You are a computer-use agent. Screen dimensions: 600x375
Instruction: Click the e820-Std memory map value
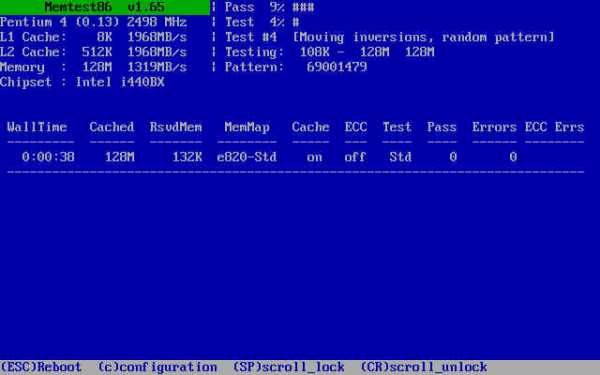tap(247, 157)
